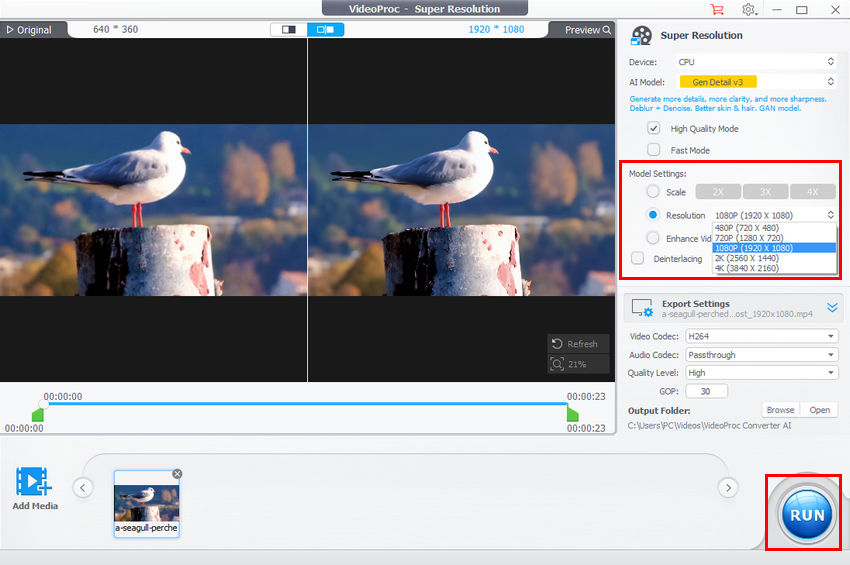Image resolution: width=850 pixels, height=565 pixels.
Task: Go to previous media with left arrow
Action: (82, 487)
